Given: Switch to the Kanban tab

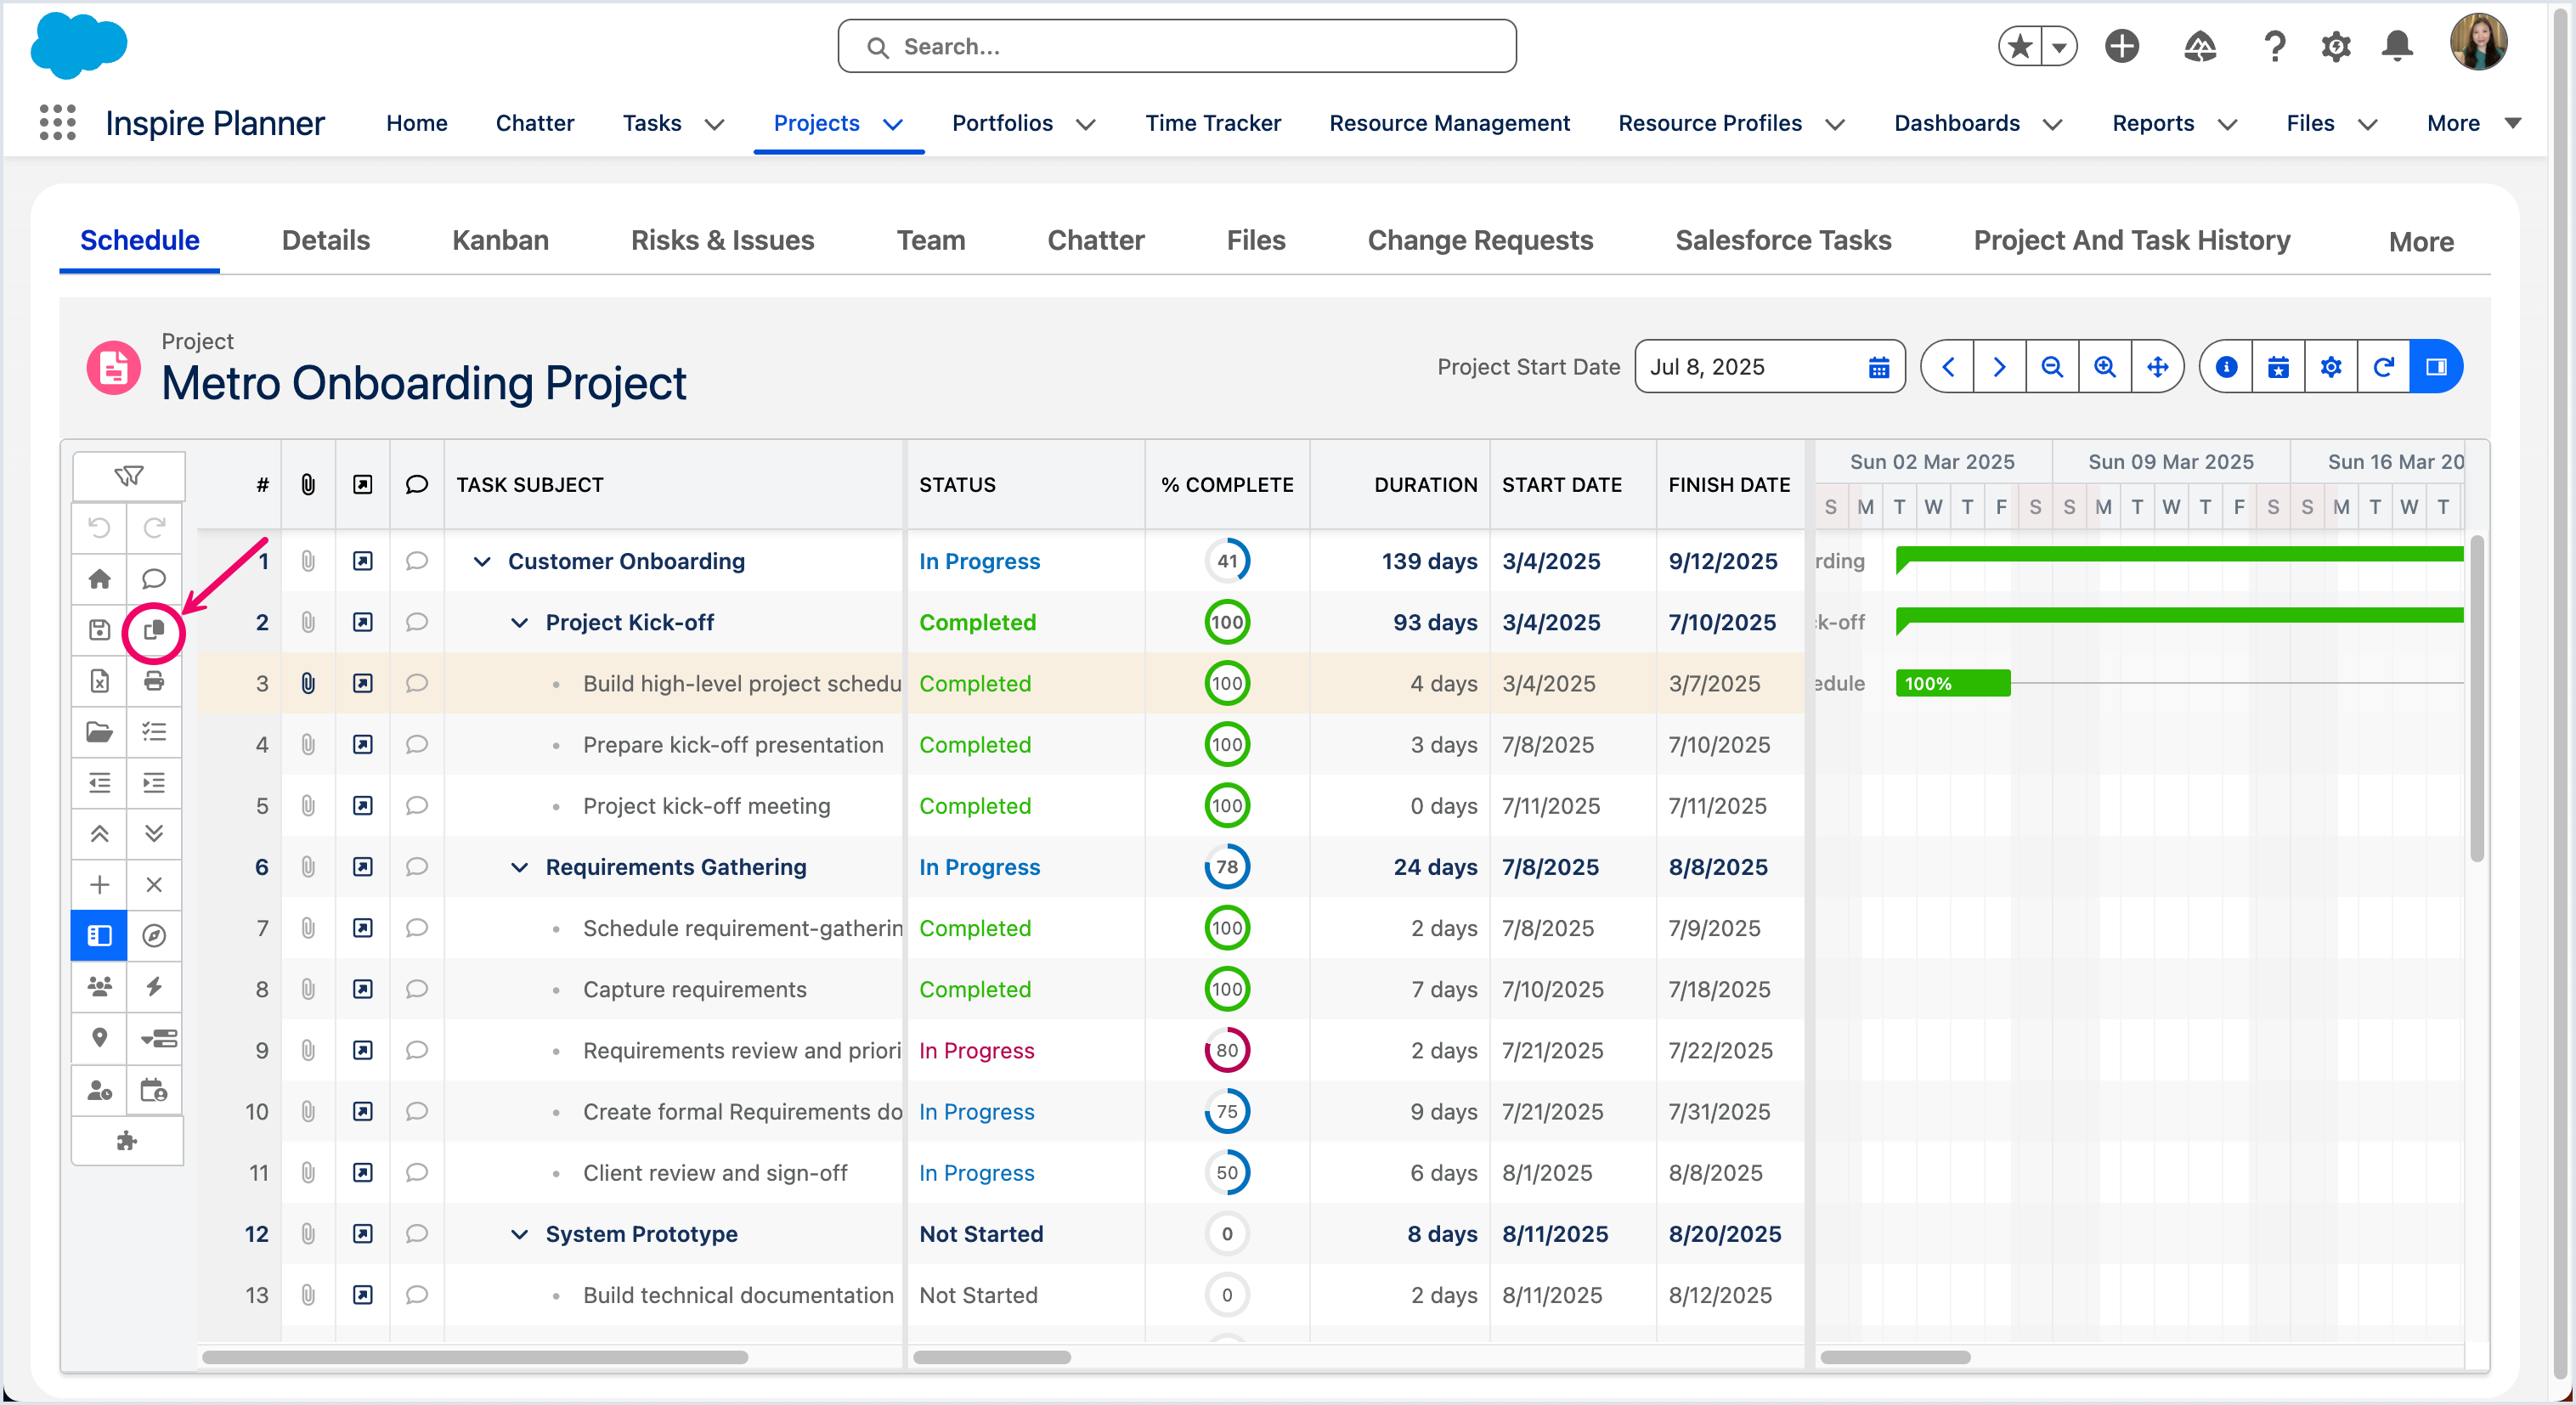Looking at the screenshot, I should pyautogui.click(x=500, y=240).
